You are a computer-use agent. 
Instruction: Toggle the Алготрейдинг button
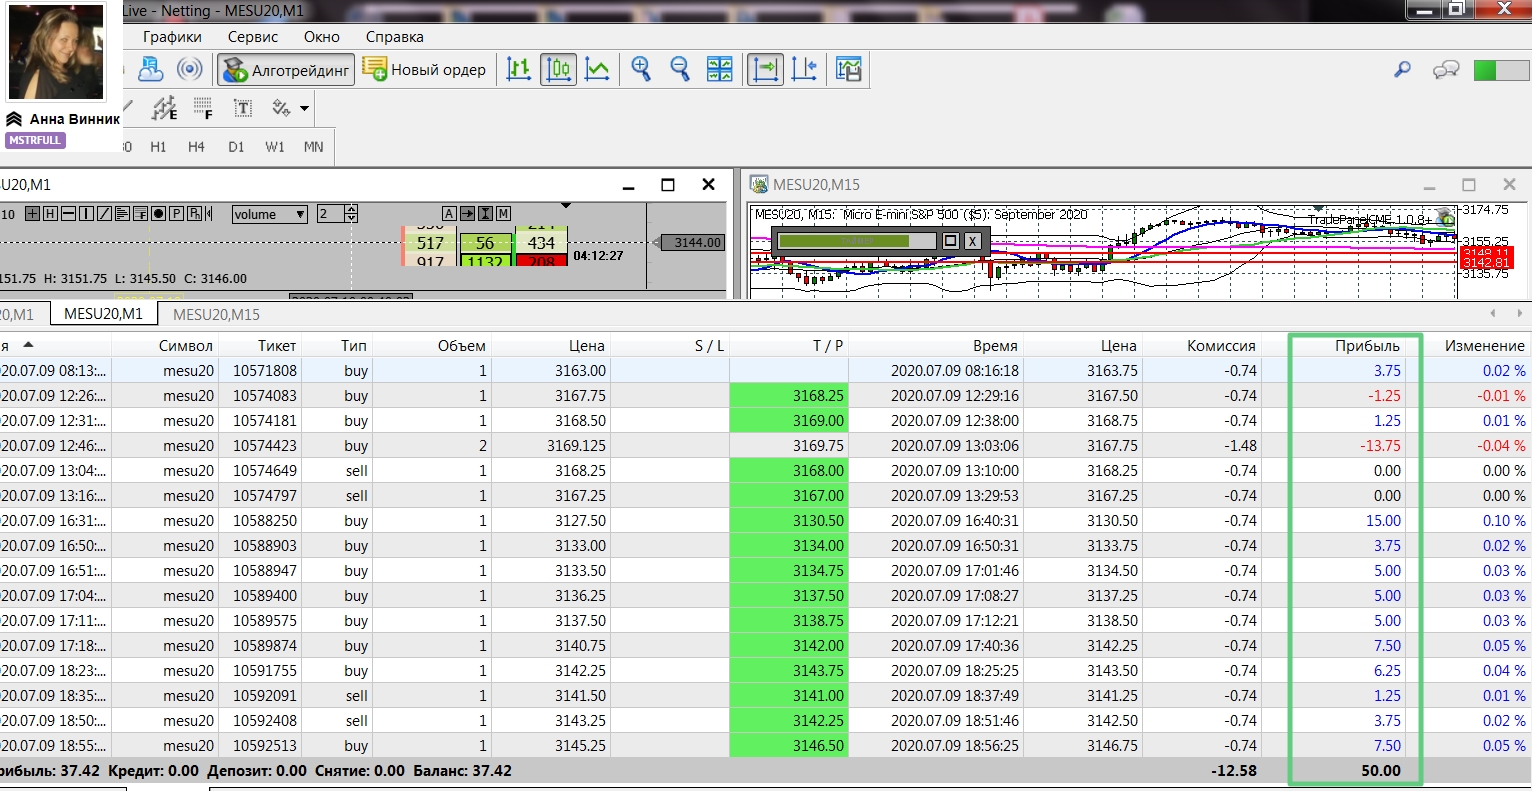pos(287,70)
